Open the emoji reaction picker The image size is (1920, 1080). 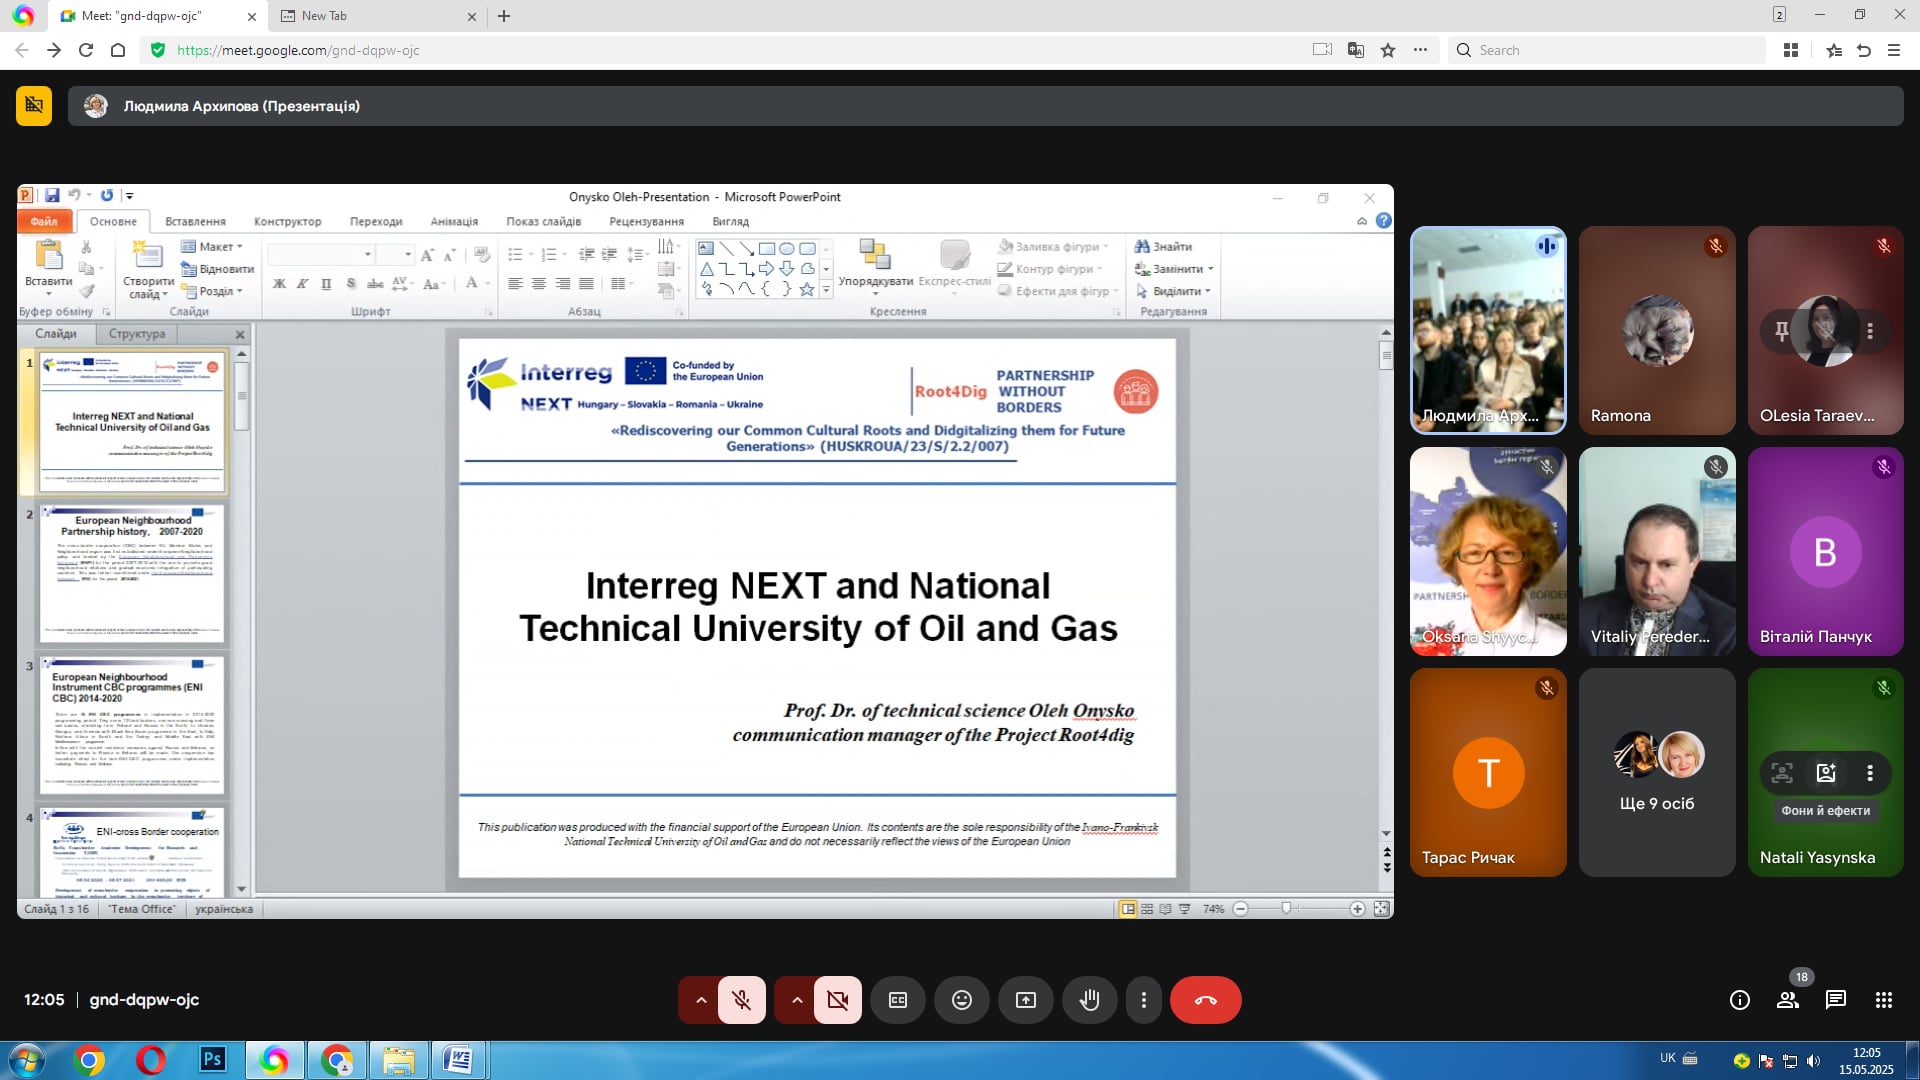tap(962, 1000)
